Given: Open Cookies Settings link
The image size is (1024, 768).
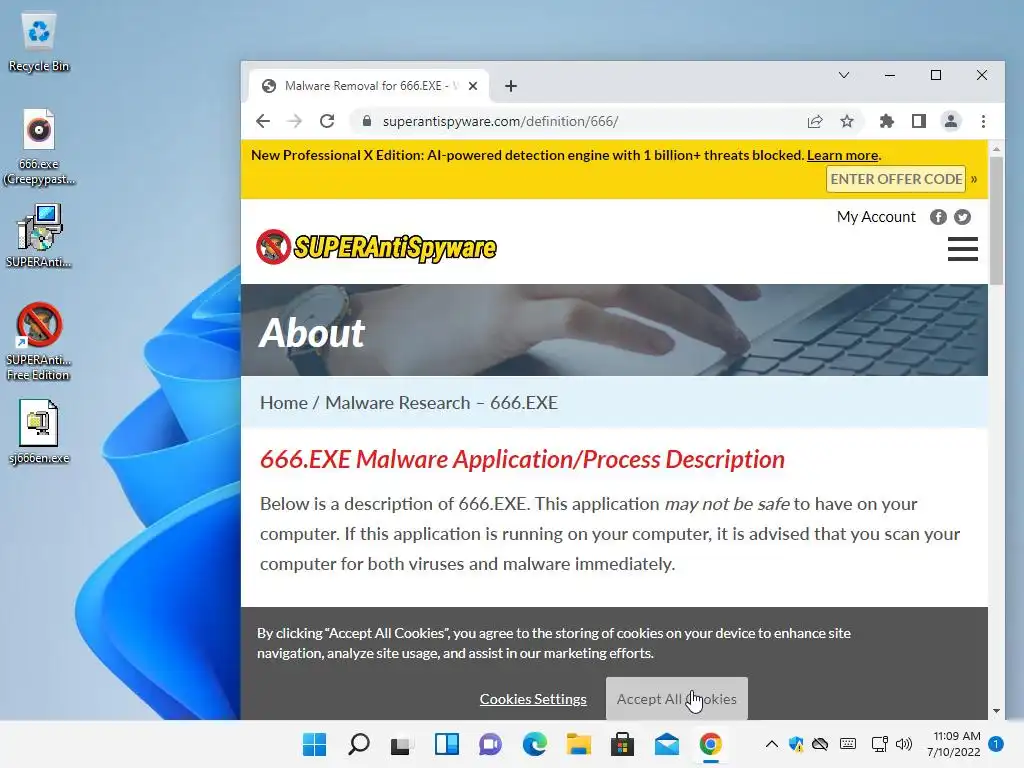Looking at the screenshot, I should point(533,699).
